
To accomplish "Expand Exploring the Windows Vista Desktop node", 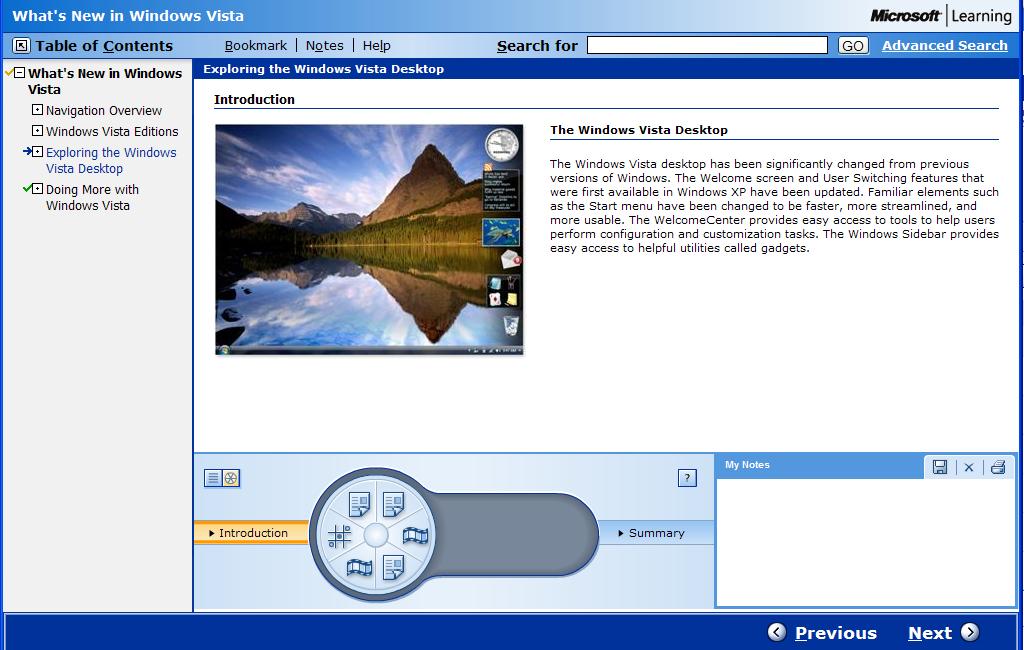I will pyautogui.click(x=37, y=151).
